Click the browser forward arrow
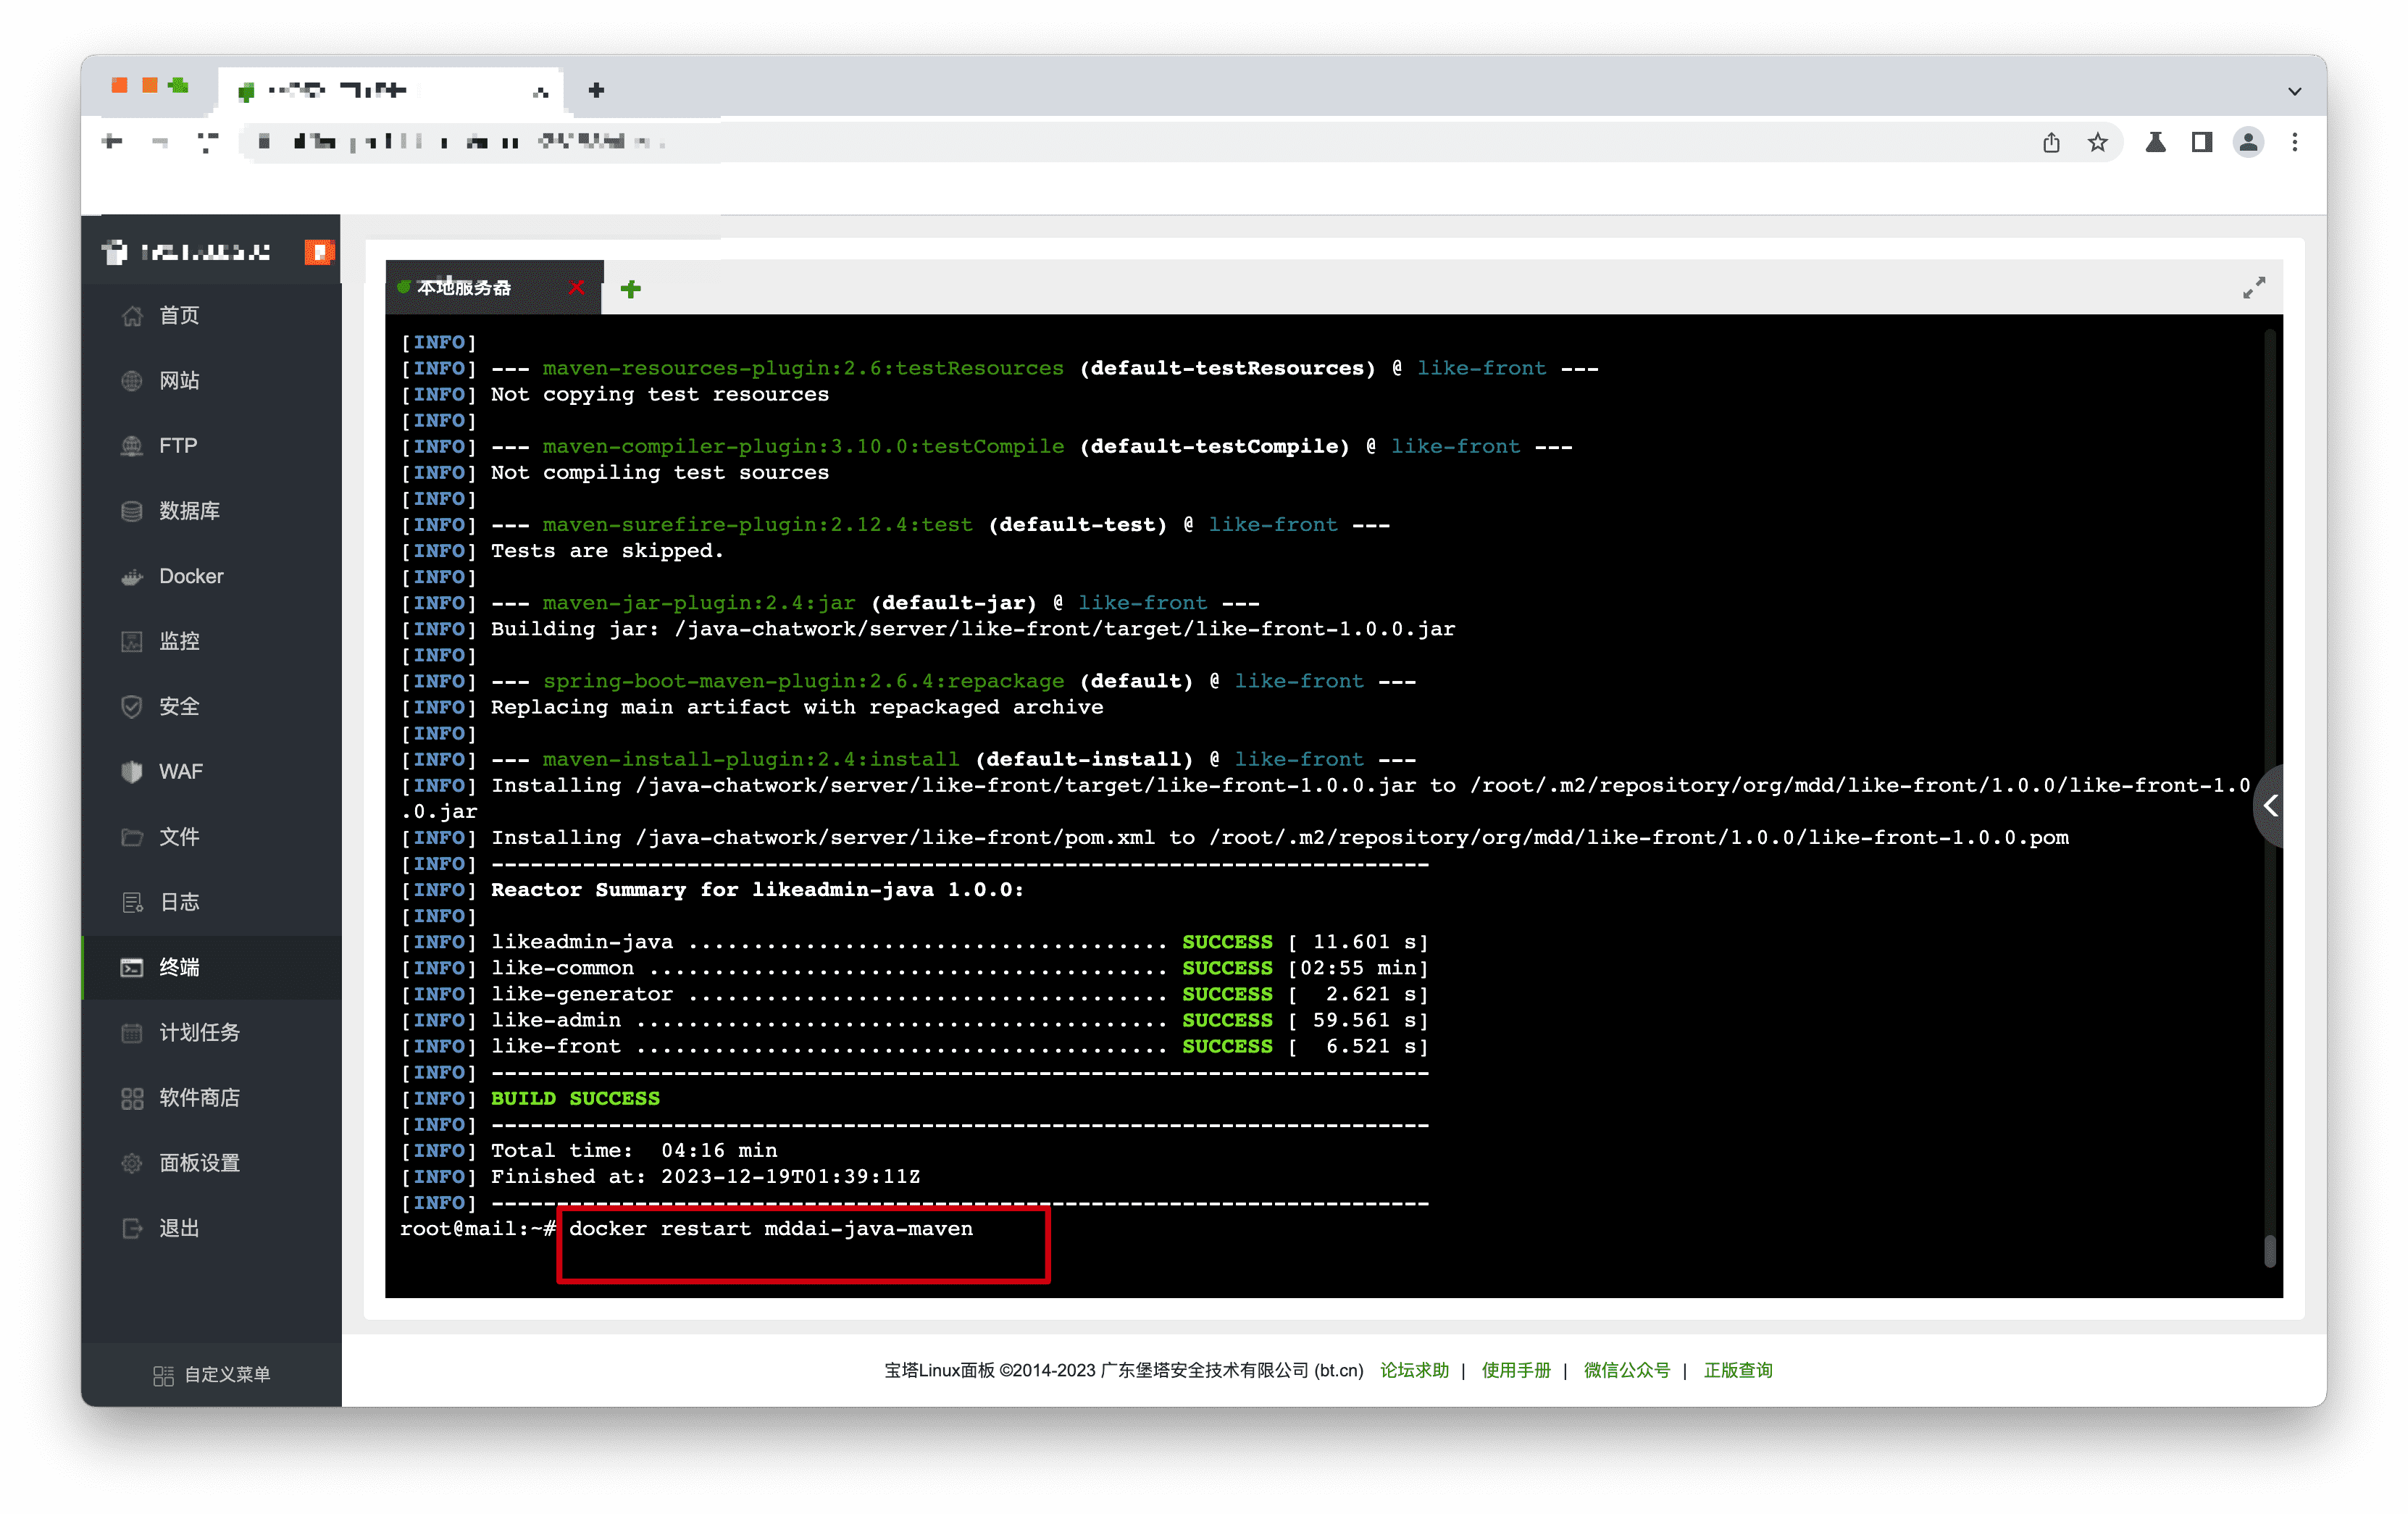 160,142
